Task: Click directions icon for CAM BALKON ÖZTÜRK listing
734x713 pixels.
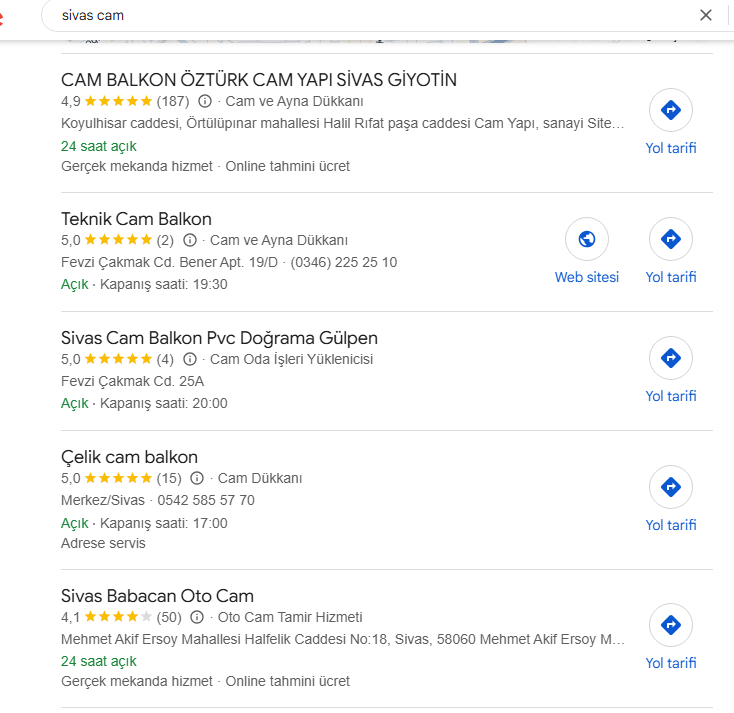Action: (670, 110)
